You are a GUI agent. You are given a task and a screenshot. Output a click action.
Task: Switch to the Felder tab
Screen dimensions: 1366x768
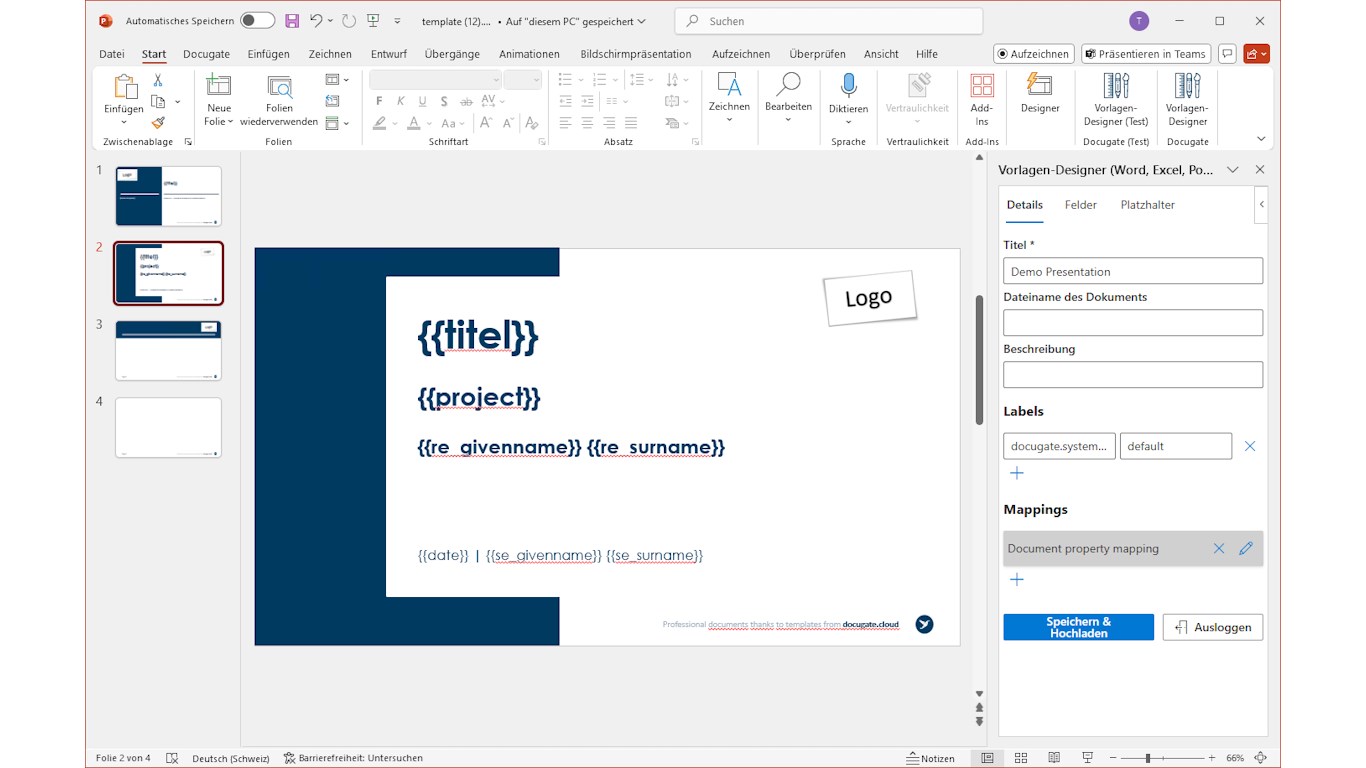click(x=1080, y=205)
